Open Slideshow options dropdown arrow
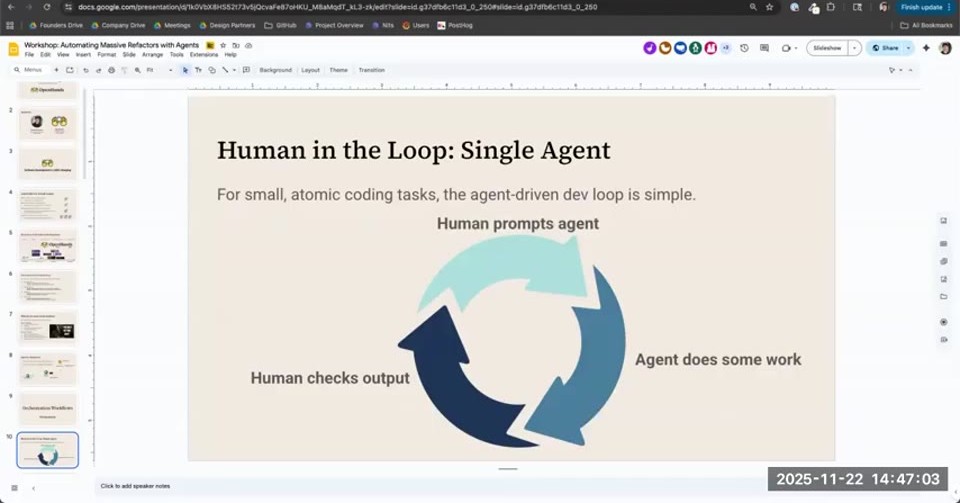This screenshot has width=960, height=503. click(x=855, y=48)
